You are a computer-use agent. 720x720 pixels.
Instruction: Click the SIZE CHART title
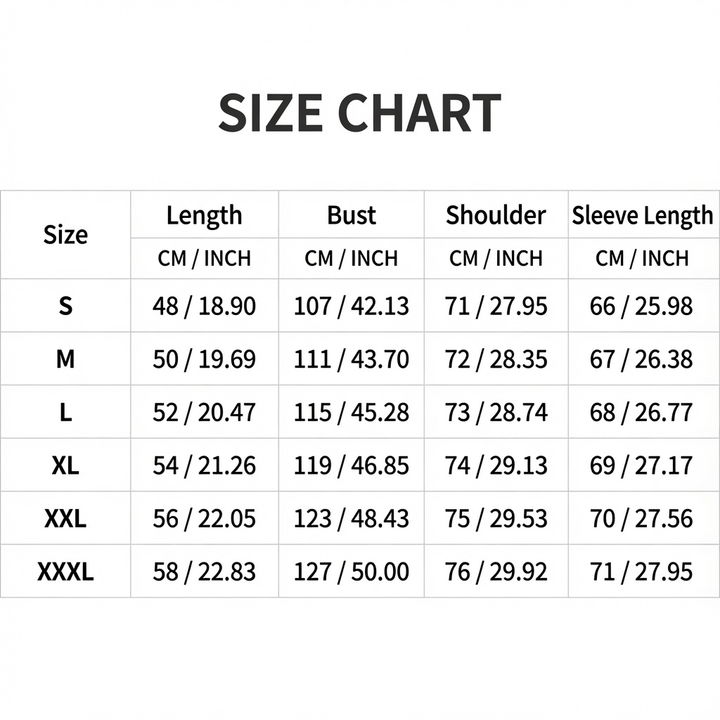pos(360,113)
